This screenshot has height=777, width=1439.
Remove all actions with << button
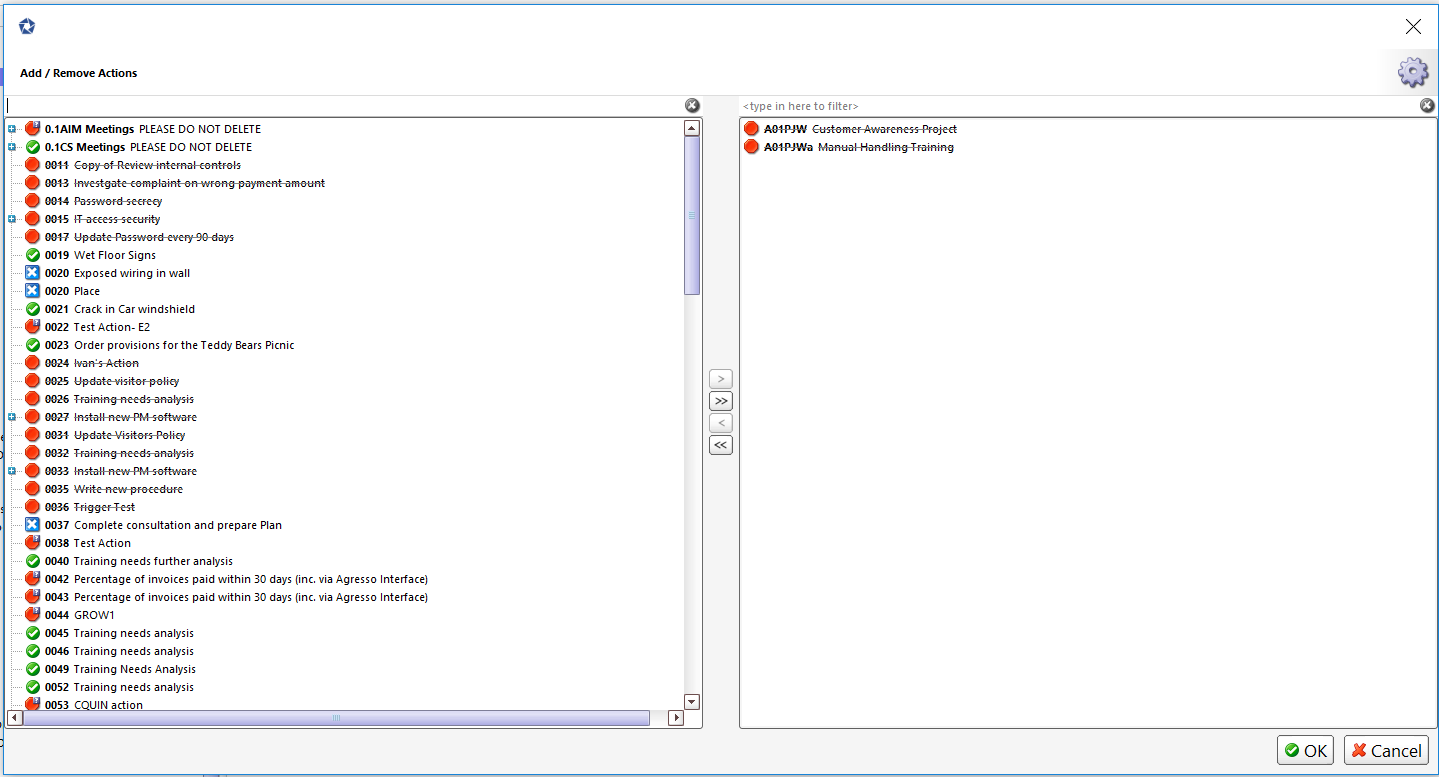tap(720, 445)
